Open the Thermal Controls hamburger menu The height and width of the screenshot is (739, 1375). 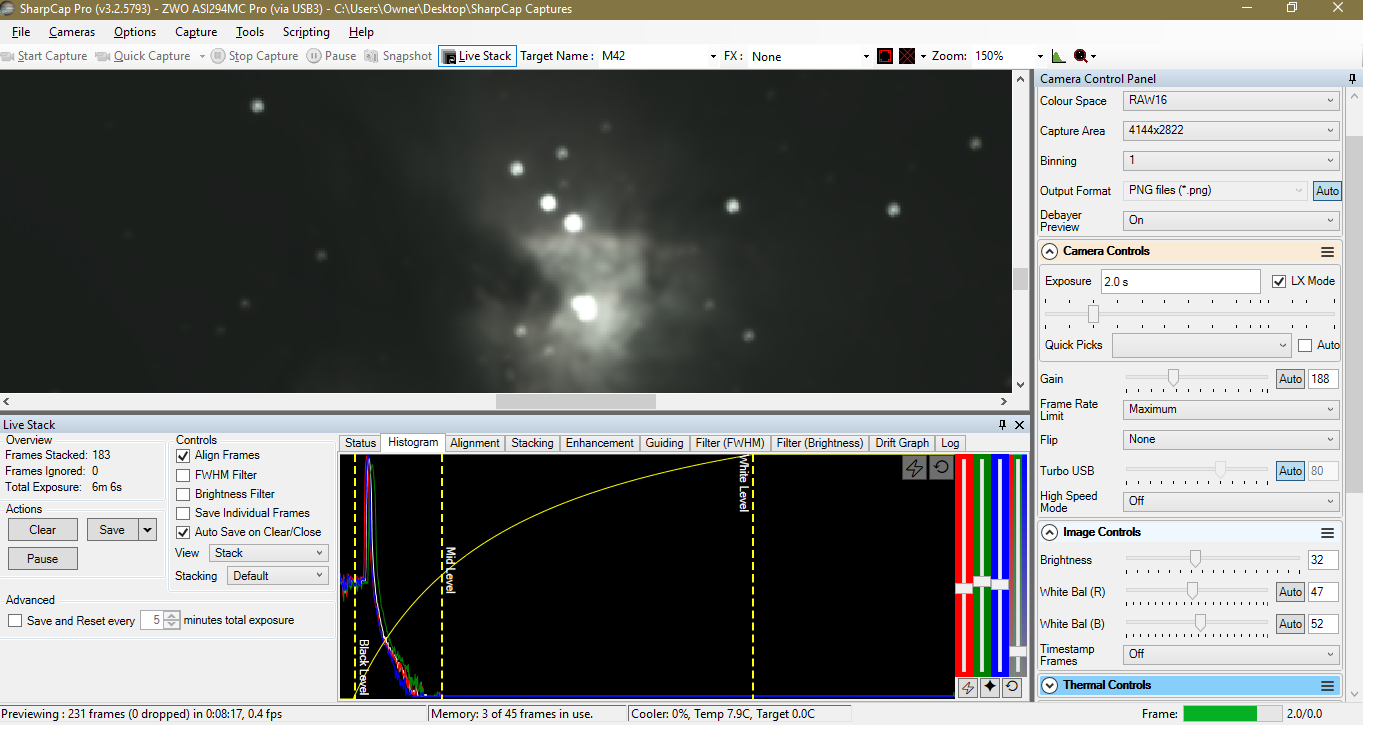tap(1328, 686)
